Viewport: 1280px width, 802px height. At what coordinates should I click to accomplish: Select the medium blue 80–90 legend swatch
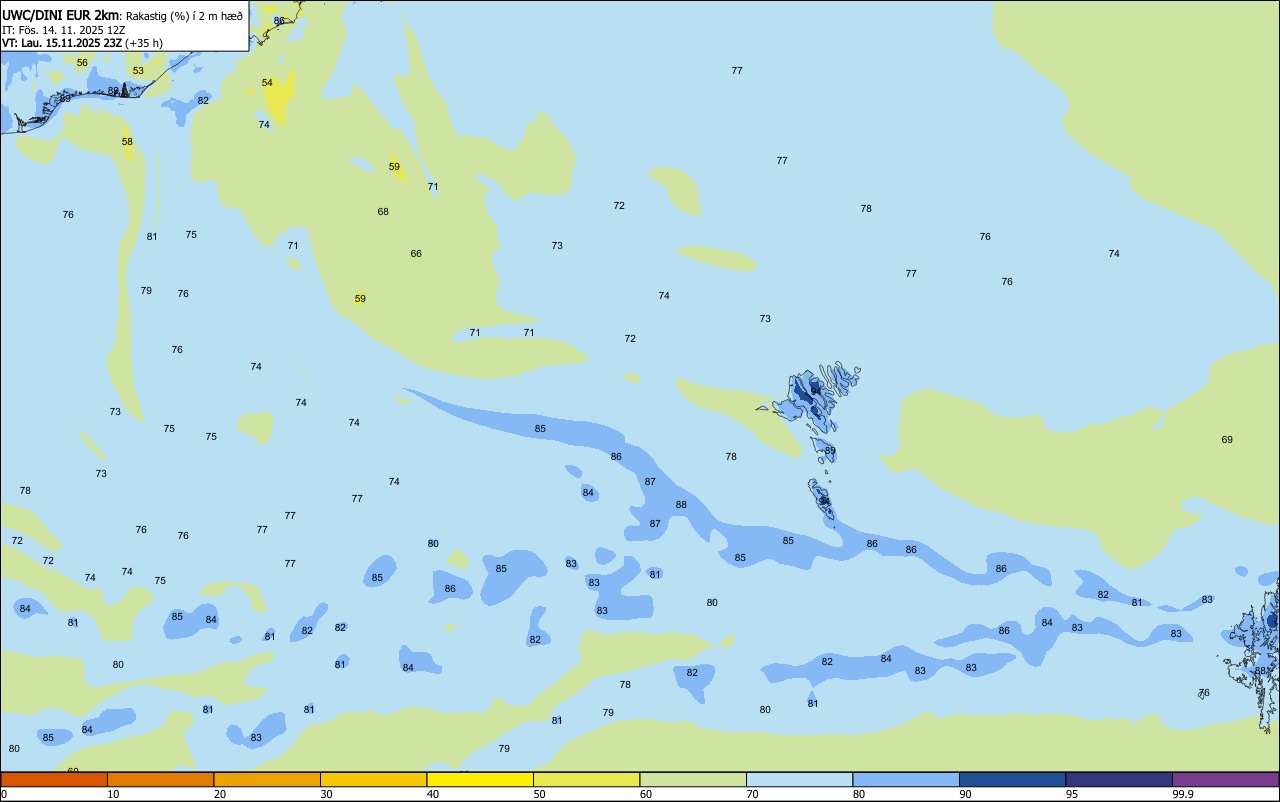[906, 779]
